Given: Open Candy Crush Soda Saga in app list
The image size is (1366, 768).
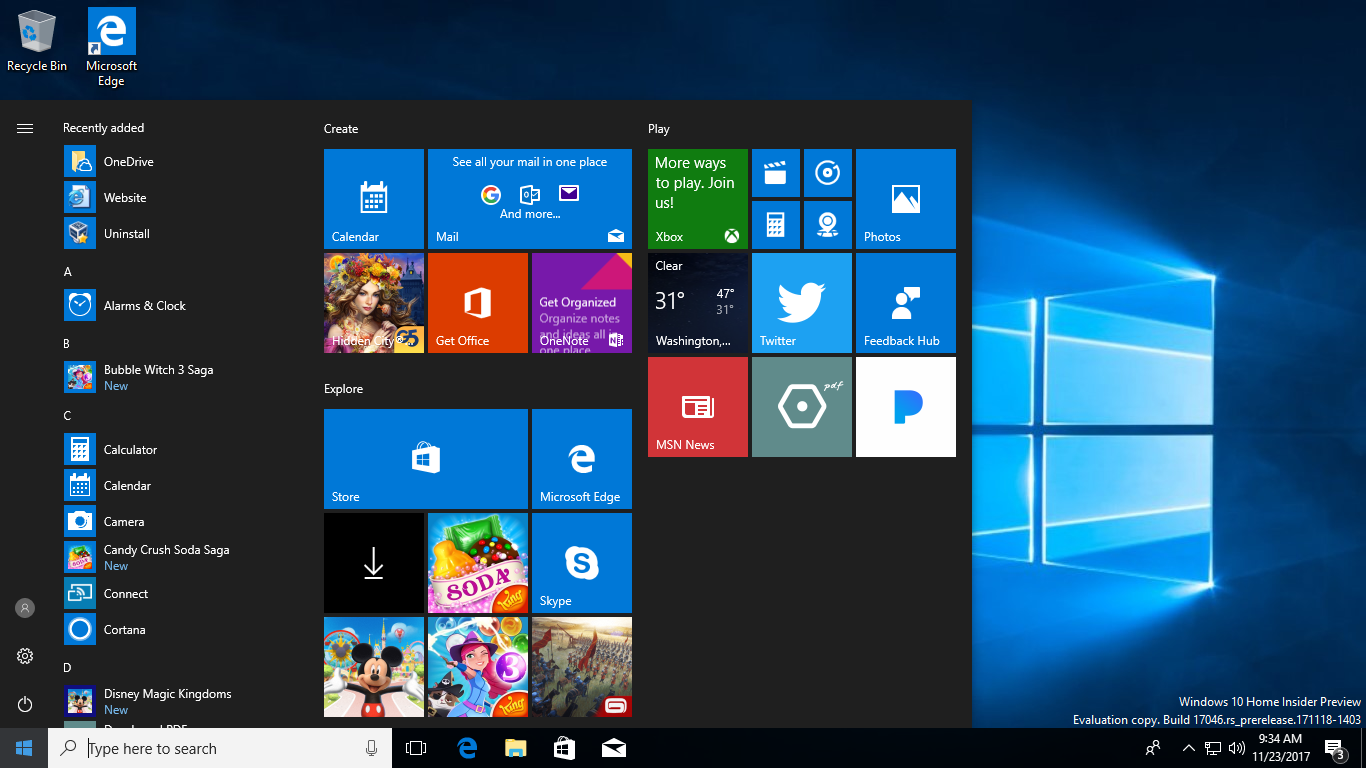Looking at the screenshot, I should click(180, 558).
